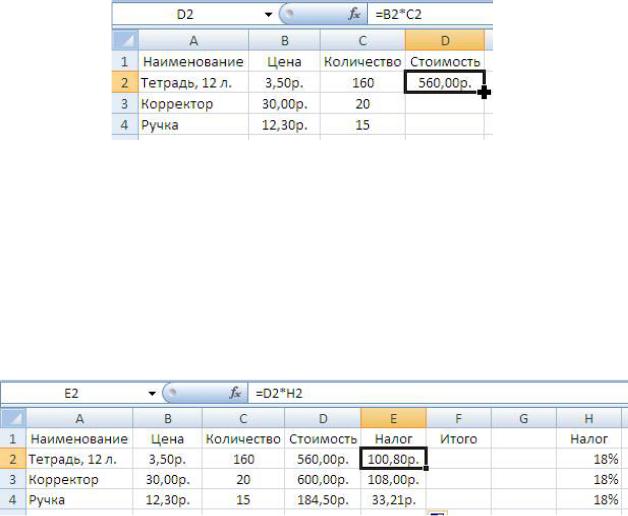Select quantity 20 in the =D2*H2 sheet

click(243, 479)
